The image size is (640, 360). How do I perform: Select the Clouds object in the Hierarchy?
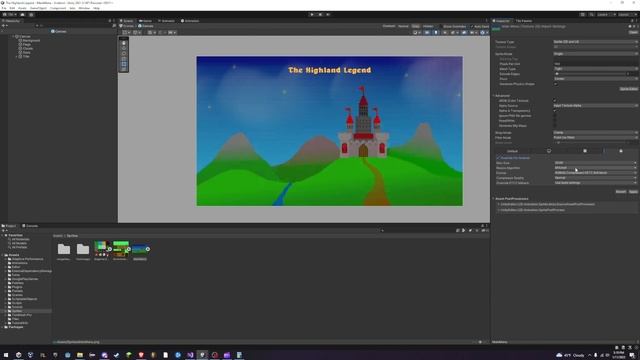pyautogui.click(x=28, y=48)
